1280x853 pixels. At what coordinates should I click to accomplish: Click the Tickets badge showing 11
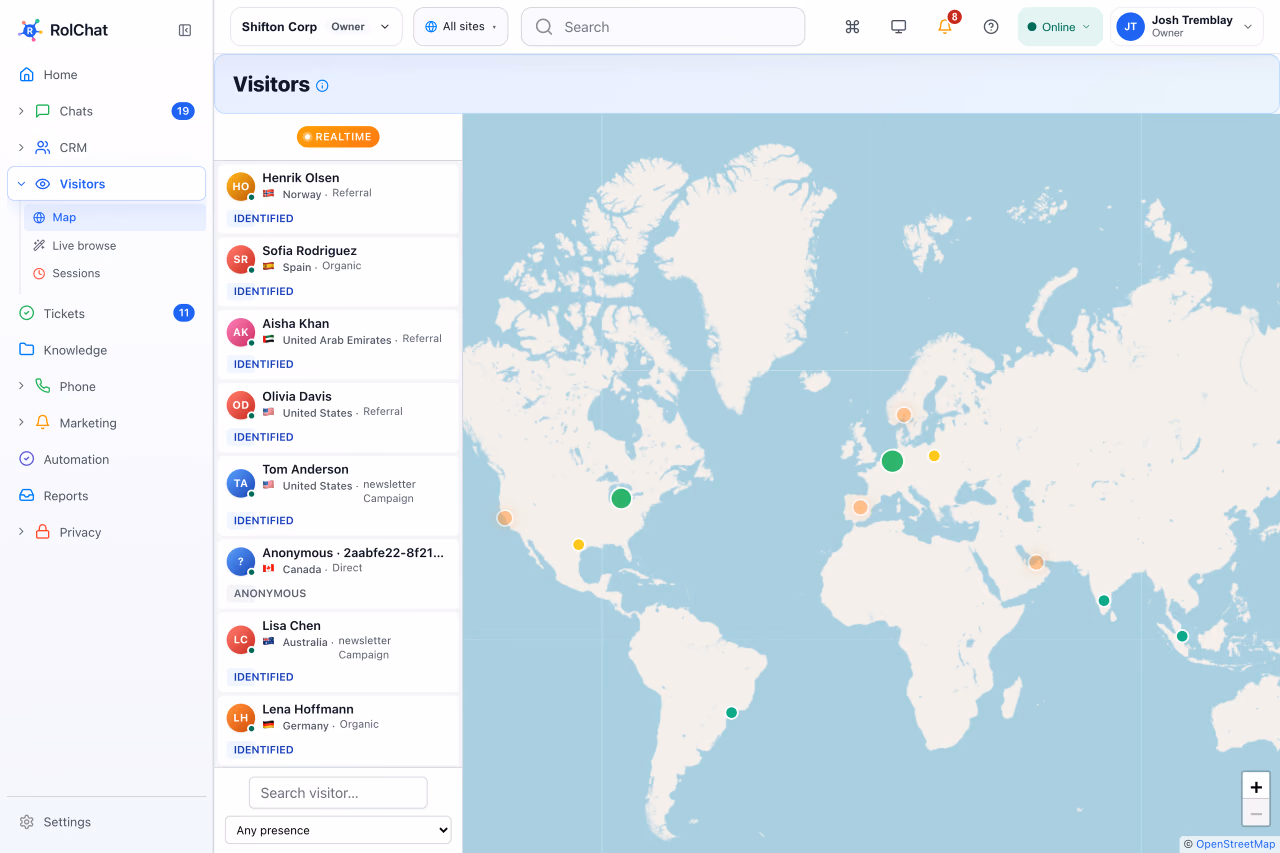point(184,313)
